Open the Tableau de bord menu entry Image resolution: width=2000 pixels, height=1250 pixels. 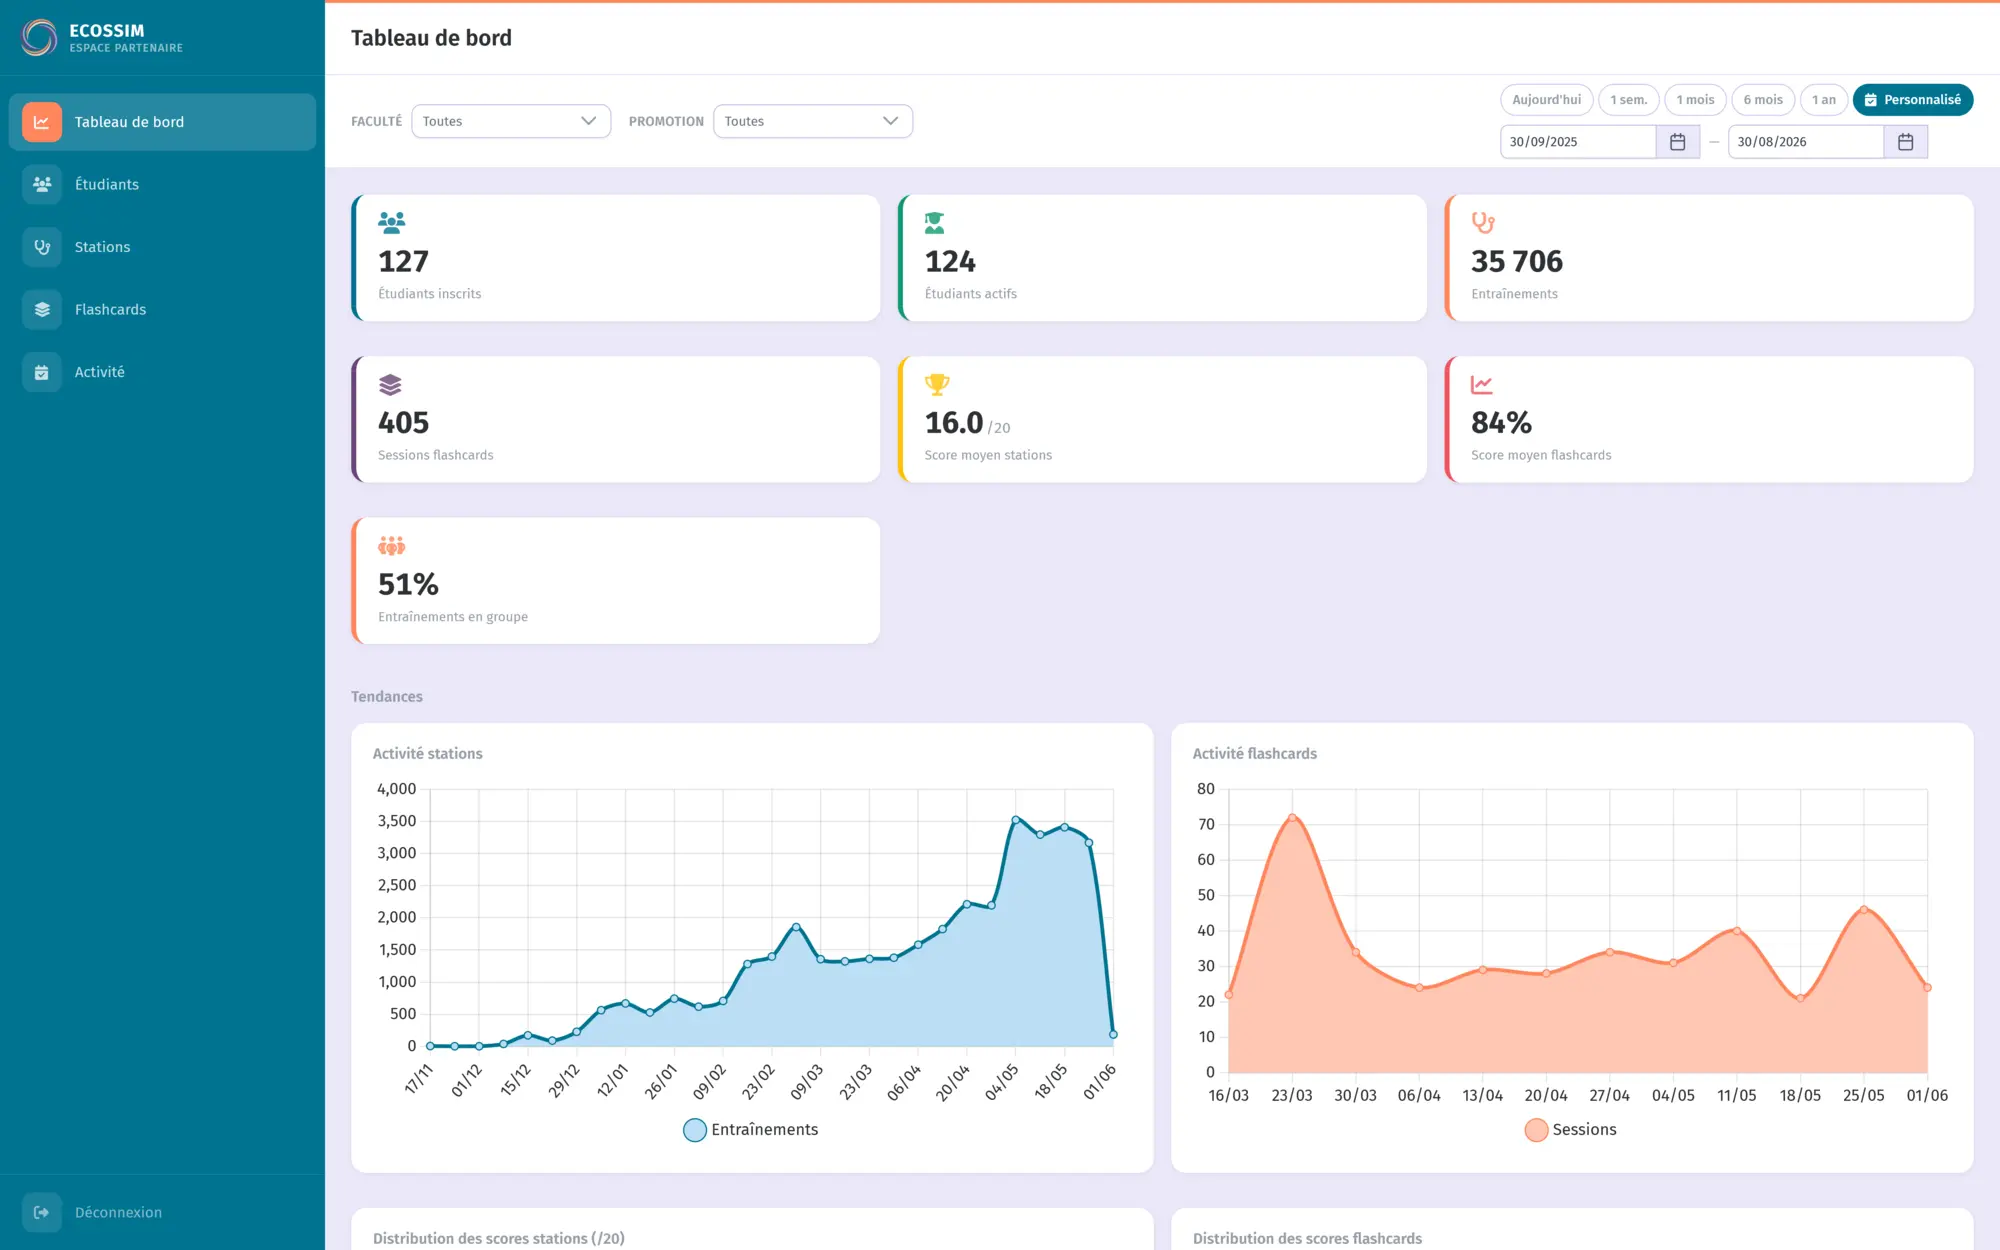(x=162, y=122)
